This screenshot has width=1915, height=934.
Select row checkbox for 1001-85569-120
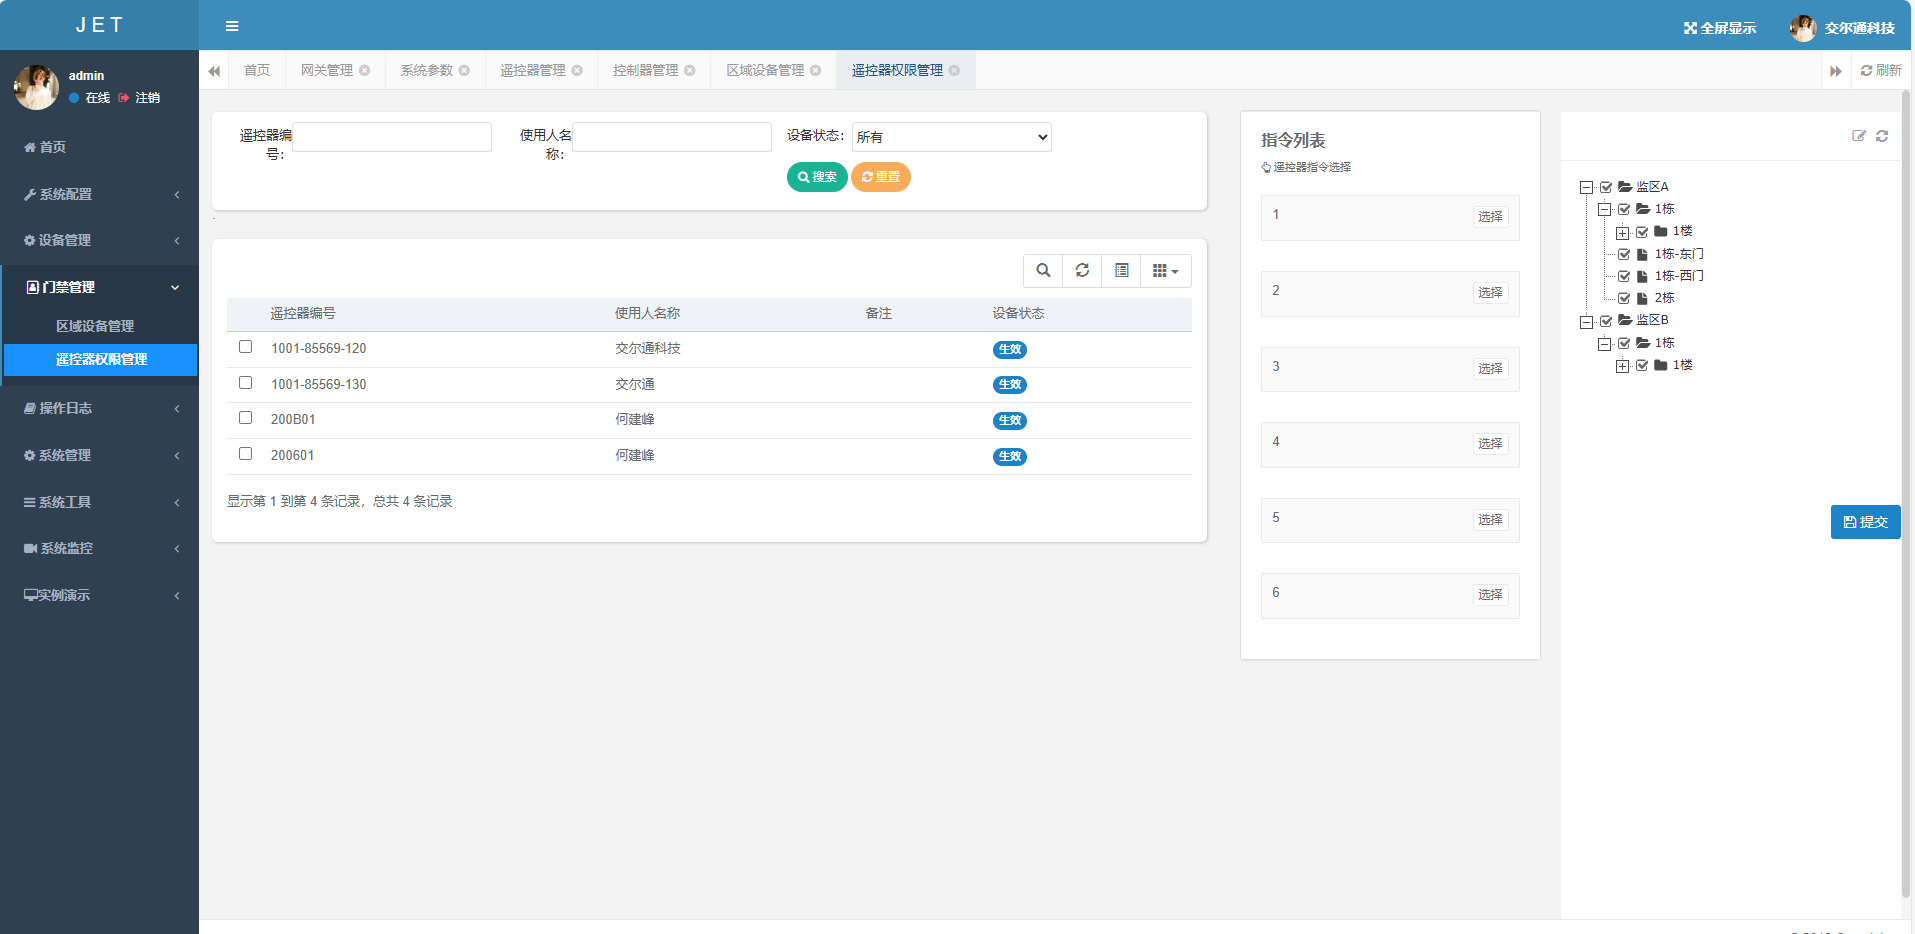coord(245,347)
